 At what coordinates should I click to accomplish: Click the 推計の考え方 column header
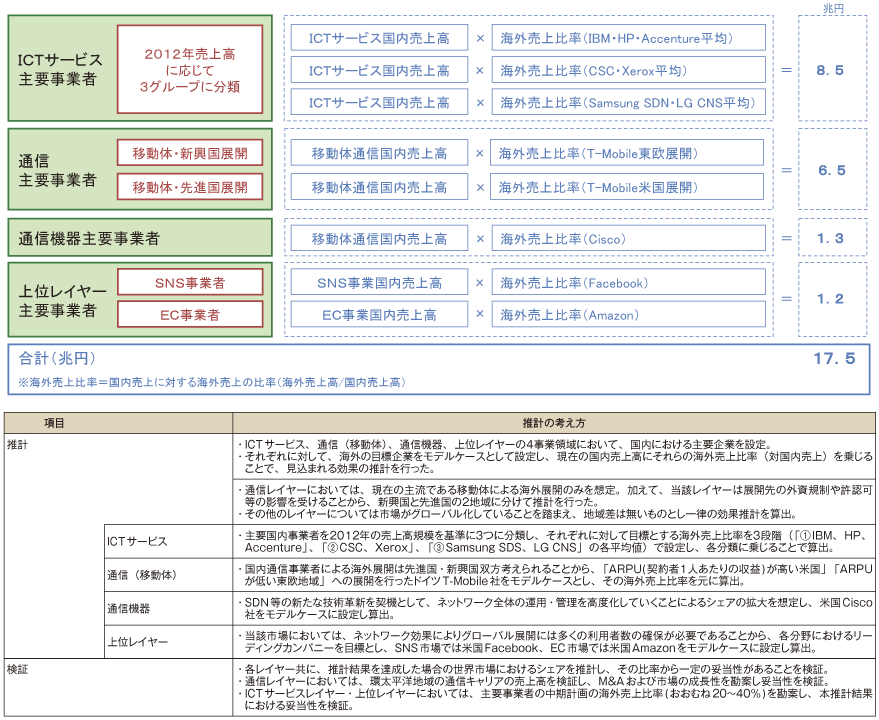pyautogui.click(x=554, y=423)
